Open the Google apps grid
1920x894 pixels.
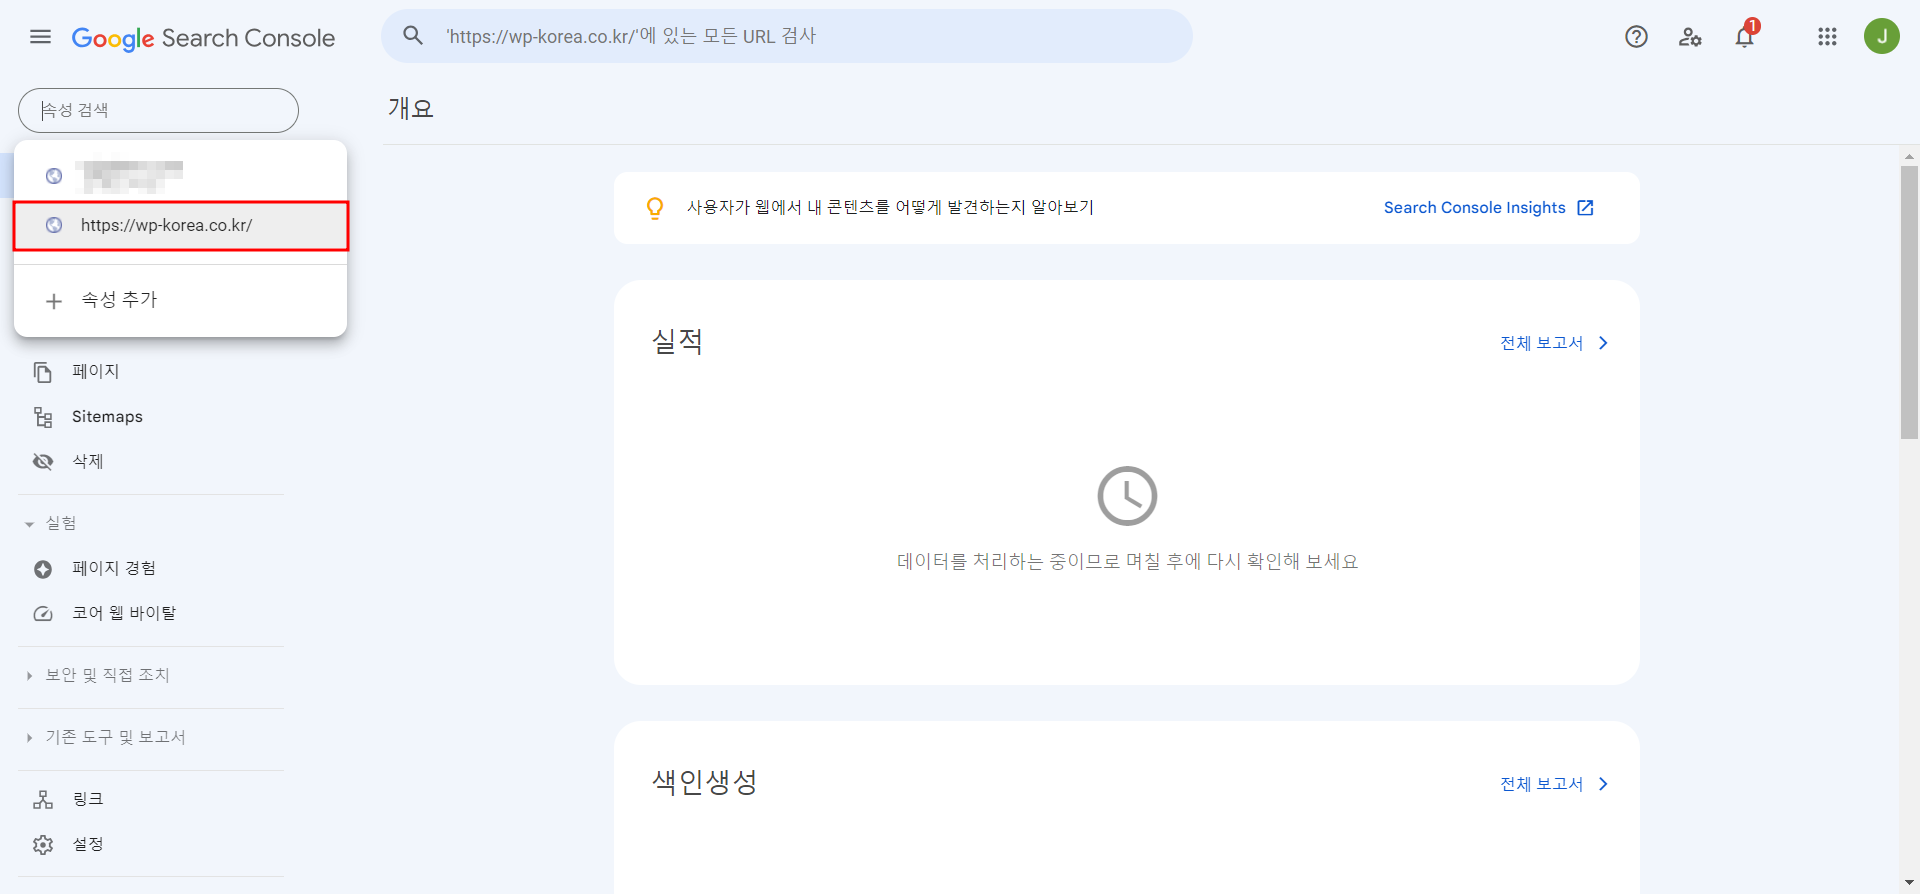[x=1827, y=37]
